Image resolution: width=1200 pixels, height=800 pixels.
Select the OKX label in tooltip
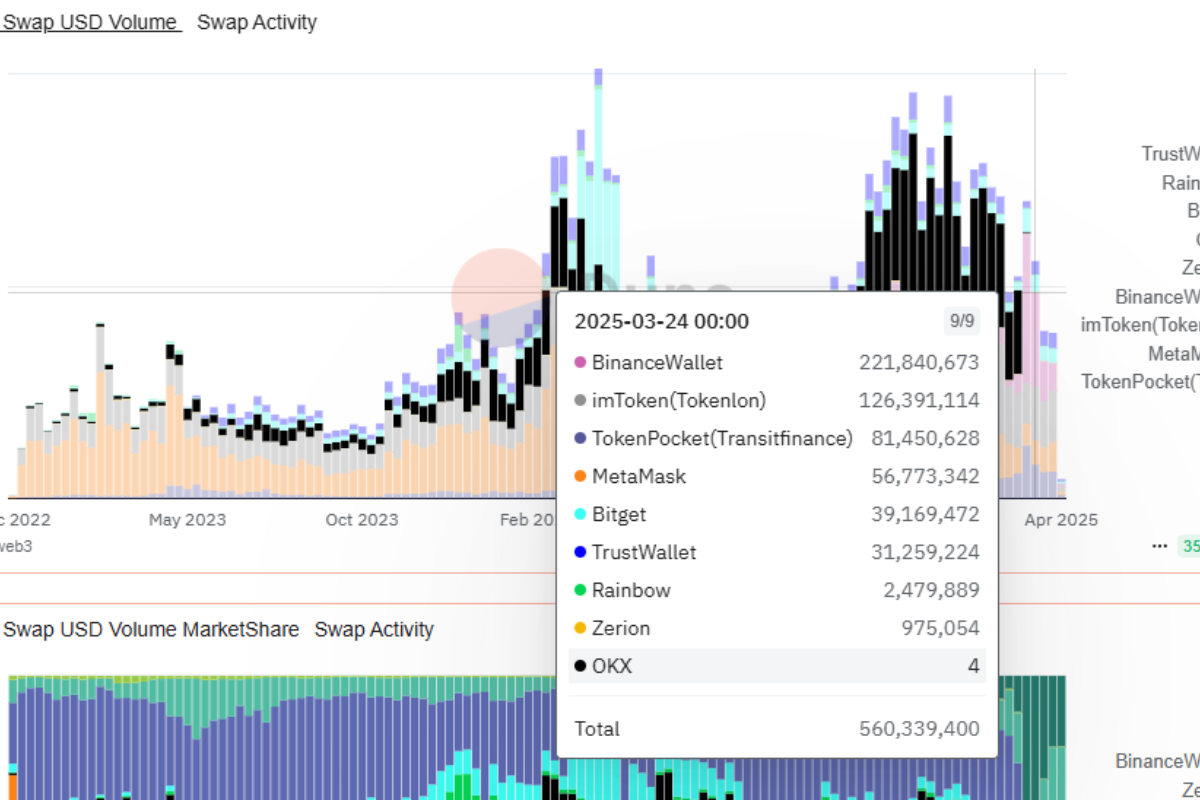tap(612, 666)
